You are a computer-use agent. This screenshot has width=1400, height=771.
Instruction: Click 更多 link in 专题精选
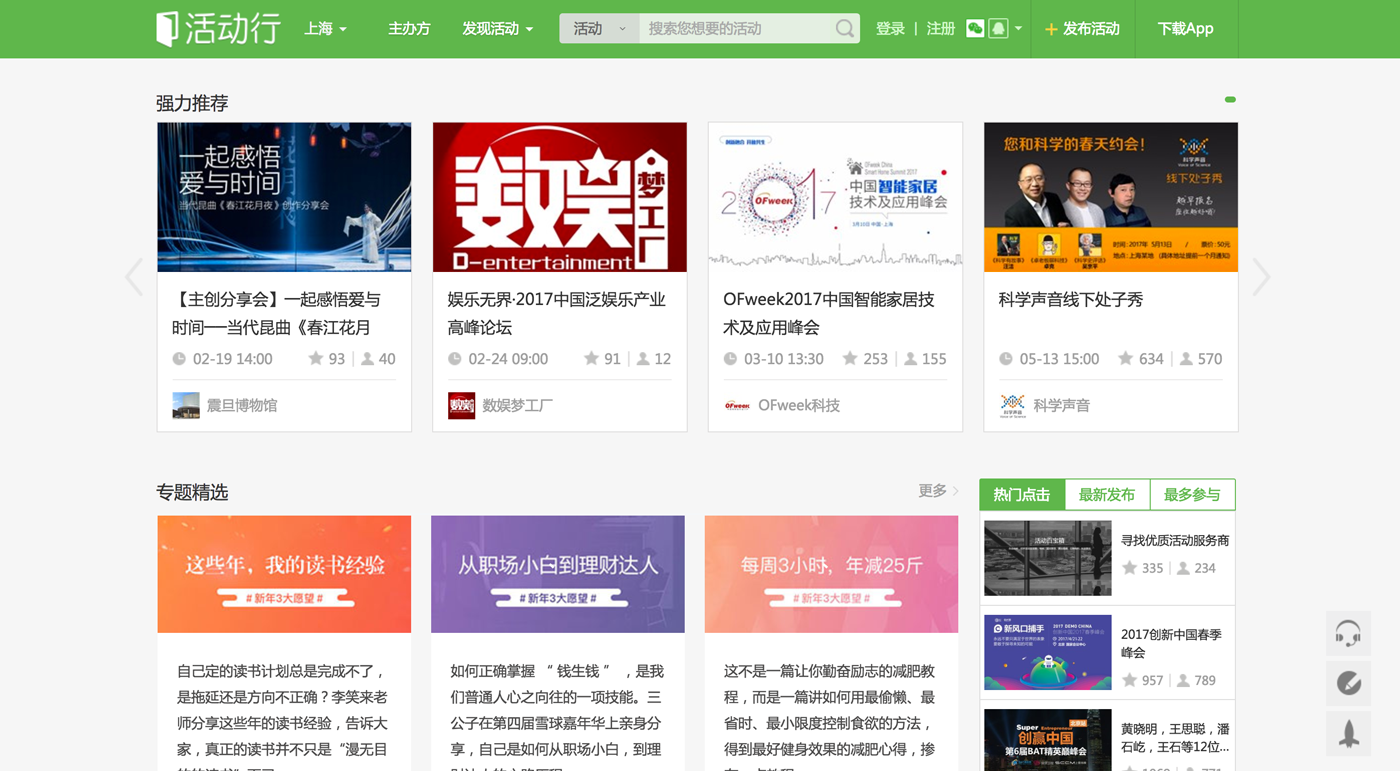coord(938,491)
